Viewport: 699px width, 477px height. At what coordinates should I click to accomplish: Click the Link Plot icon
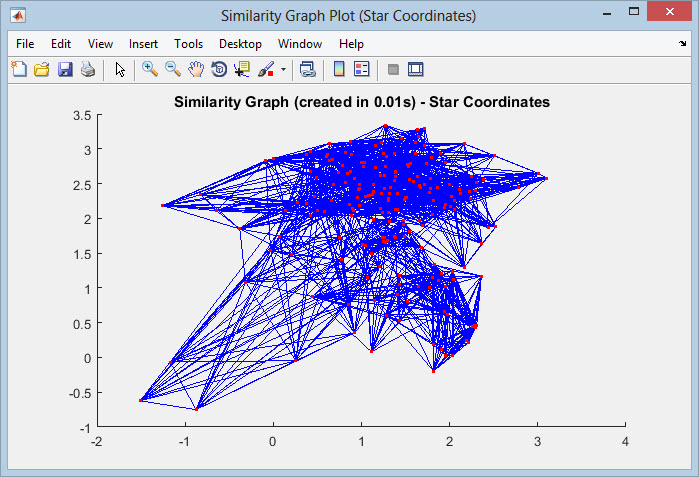tap(308, 70)
